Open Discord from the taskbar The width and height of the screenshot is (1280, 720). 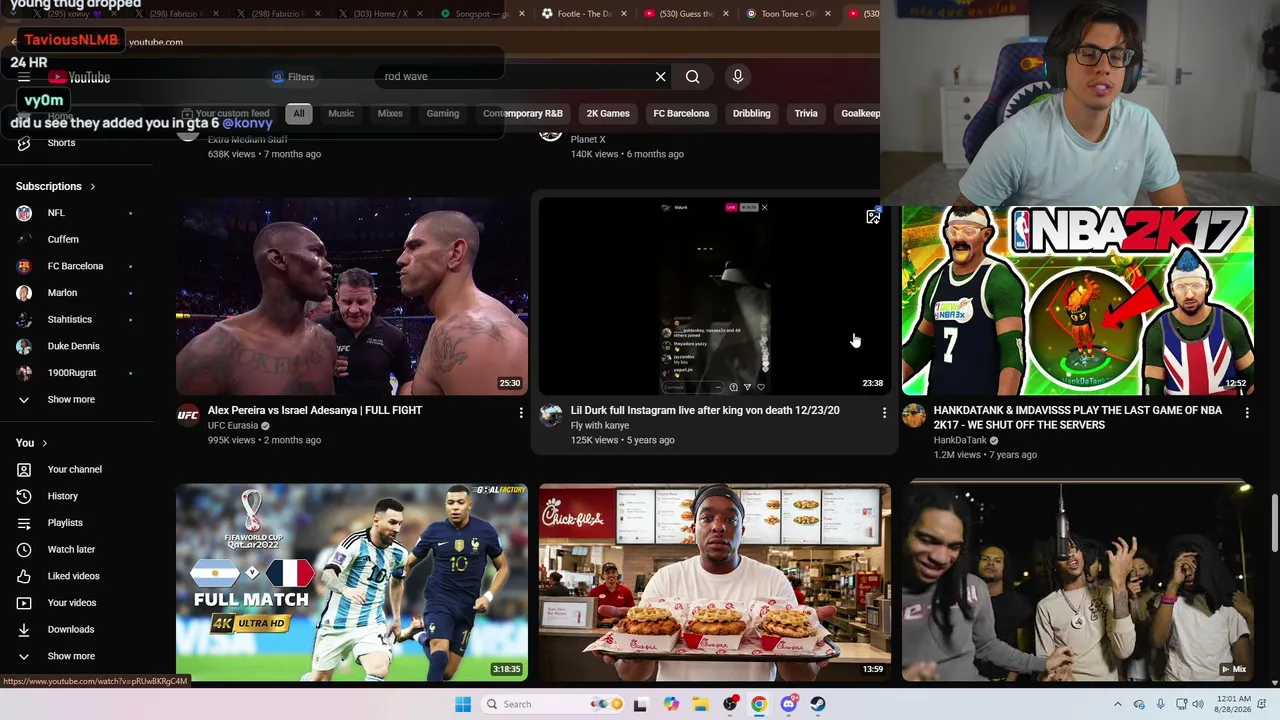[x=789, y=704]
